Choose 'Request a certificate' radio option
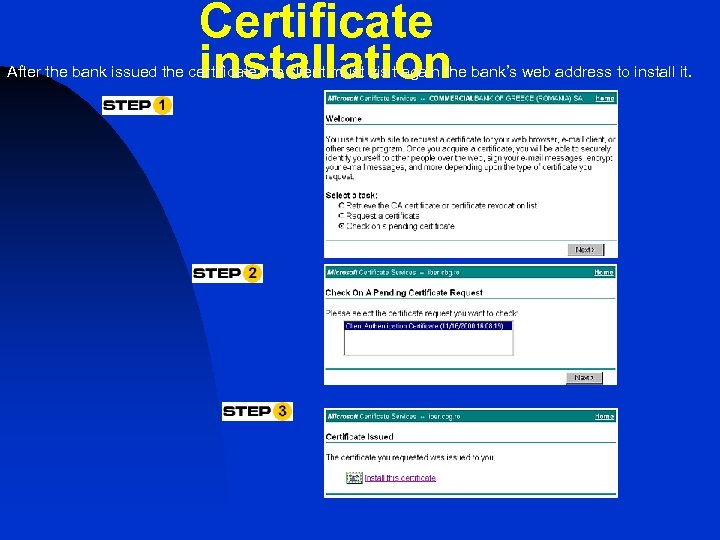Image resolution: width=720 pixels, height=540 pixels. (341, 215)
